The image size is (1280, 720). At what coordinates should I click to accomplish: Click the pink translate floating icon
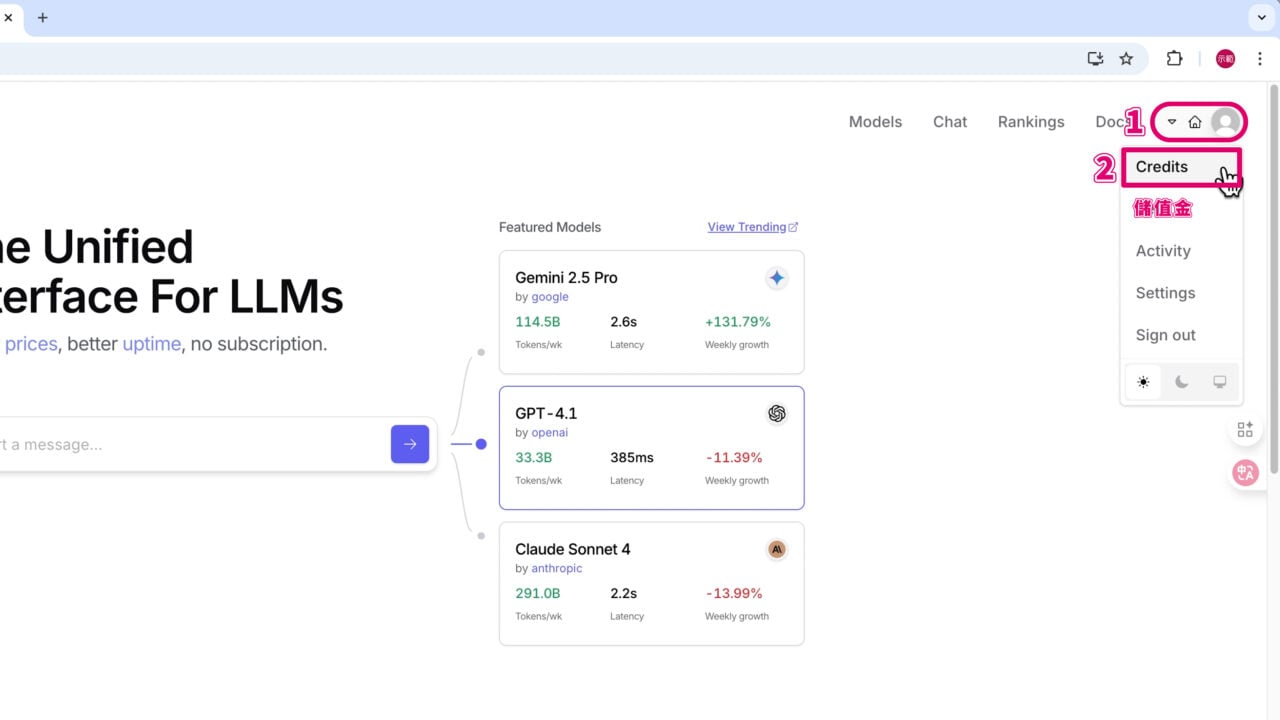(x=1245, y=473)
